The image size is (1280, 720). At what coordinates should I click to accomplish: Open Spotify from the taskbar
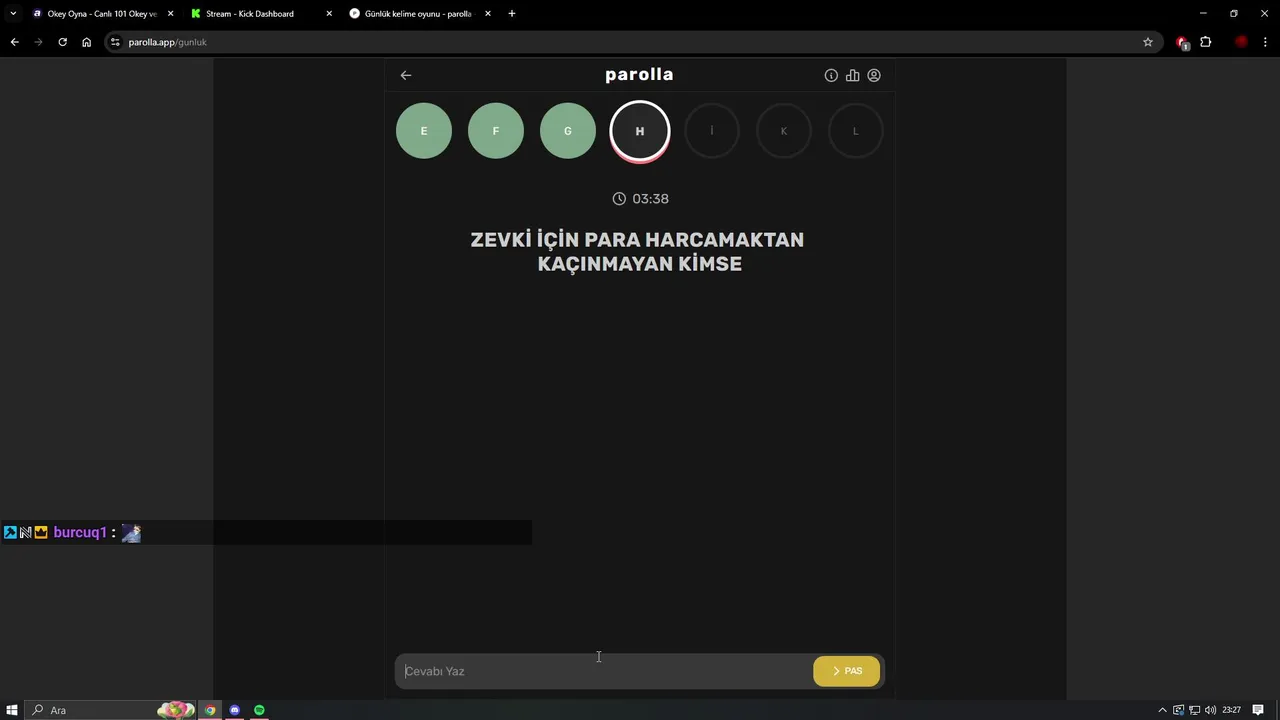point(259,710)
